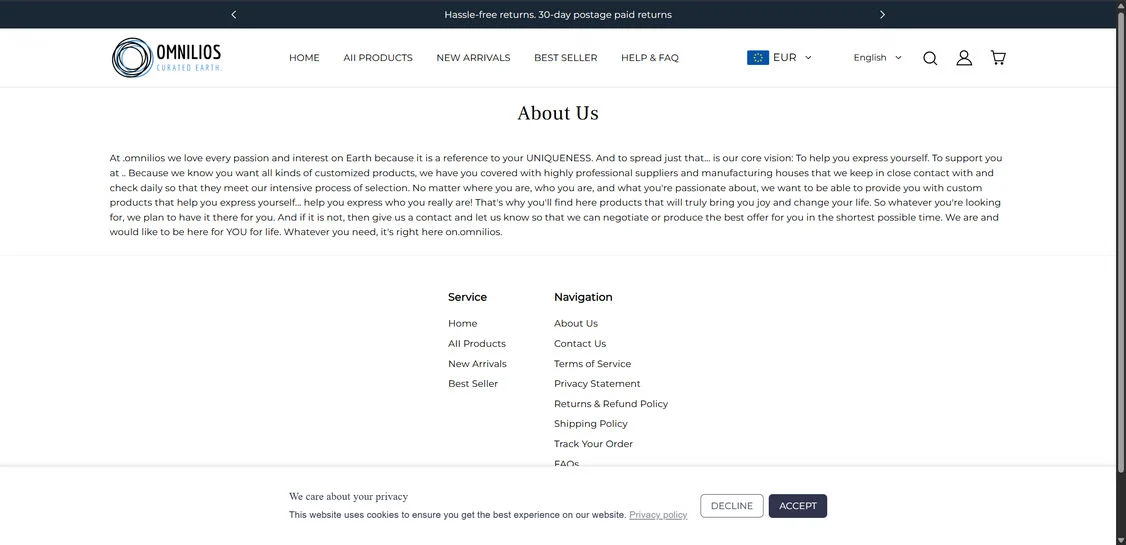
Task: Click New Arrivals footer link
Action: click(477, 363)
